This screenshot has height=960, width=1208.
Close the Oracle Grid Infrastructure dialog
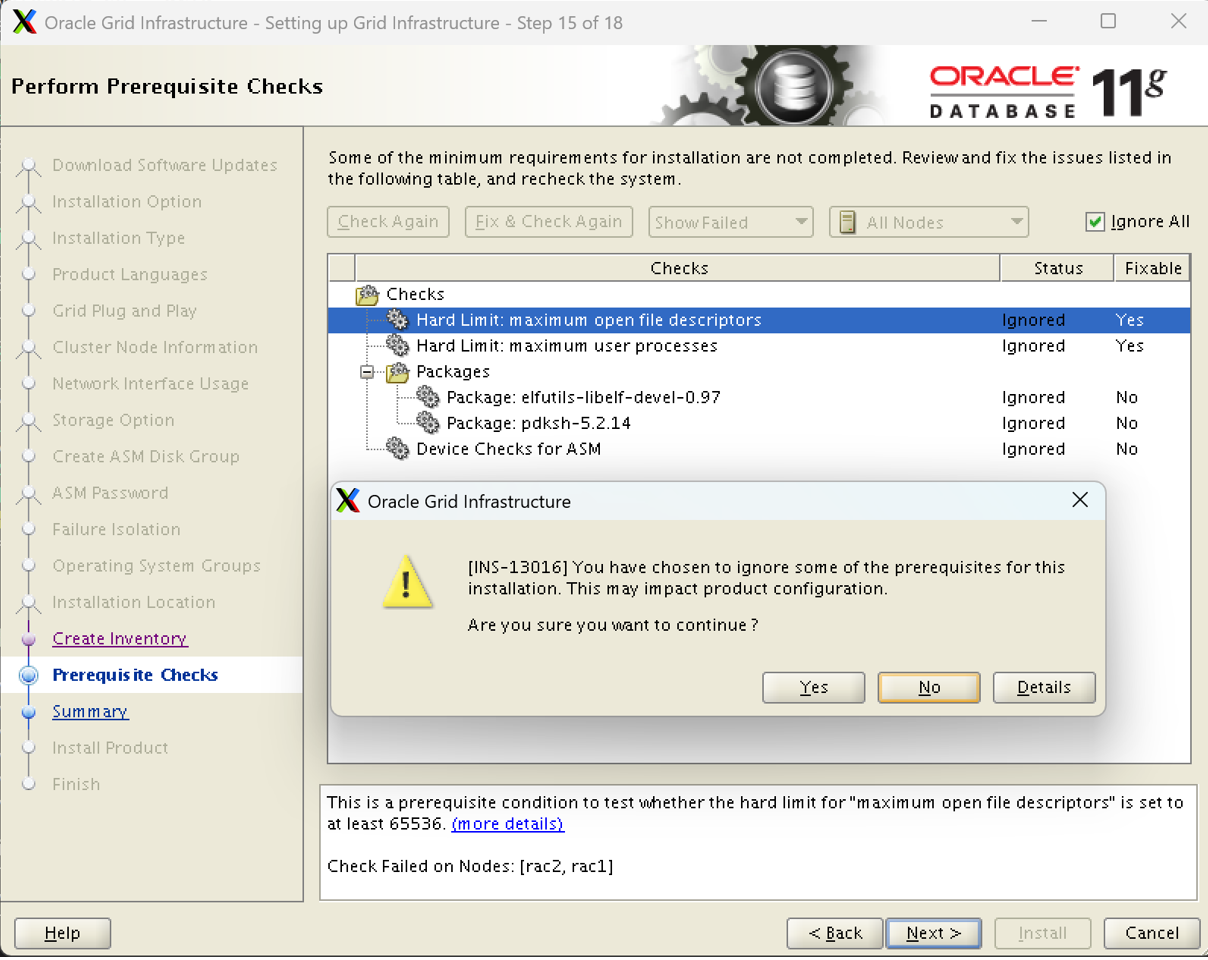click(1080, 500)
